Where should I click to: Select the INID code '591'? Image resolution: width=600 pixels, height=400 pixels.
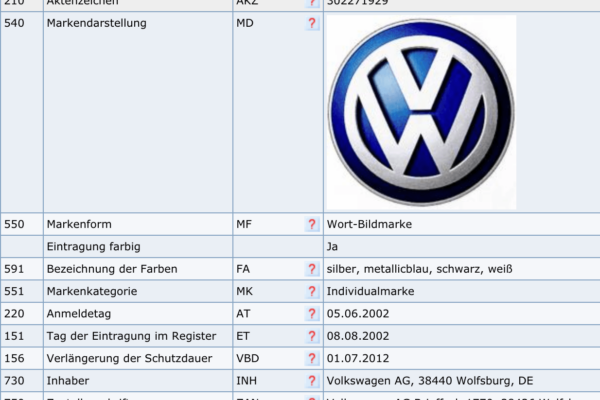[x=14, y=269]
